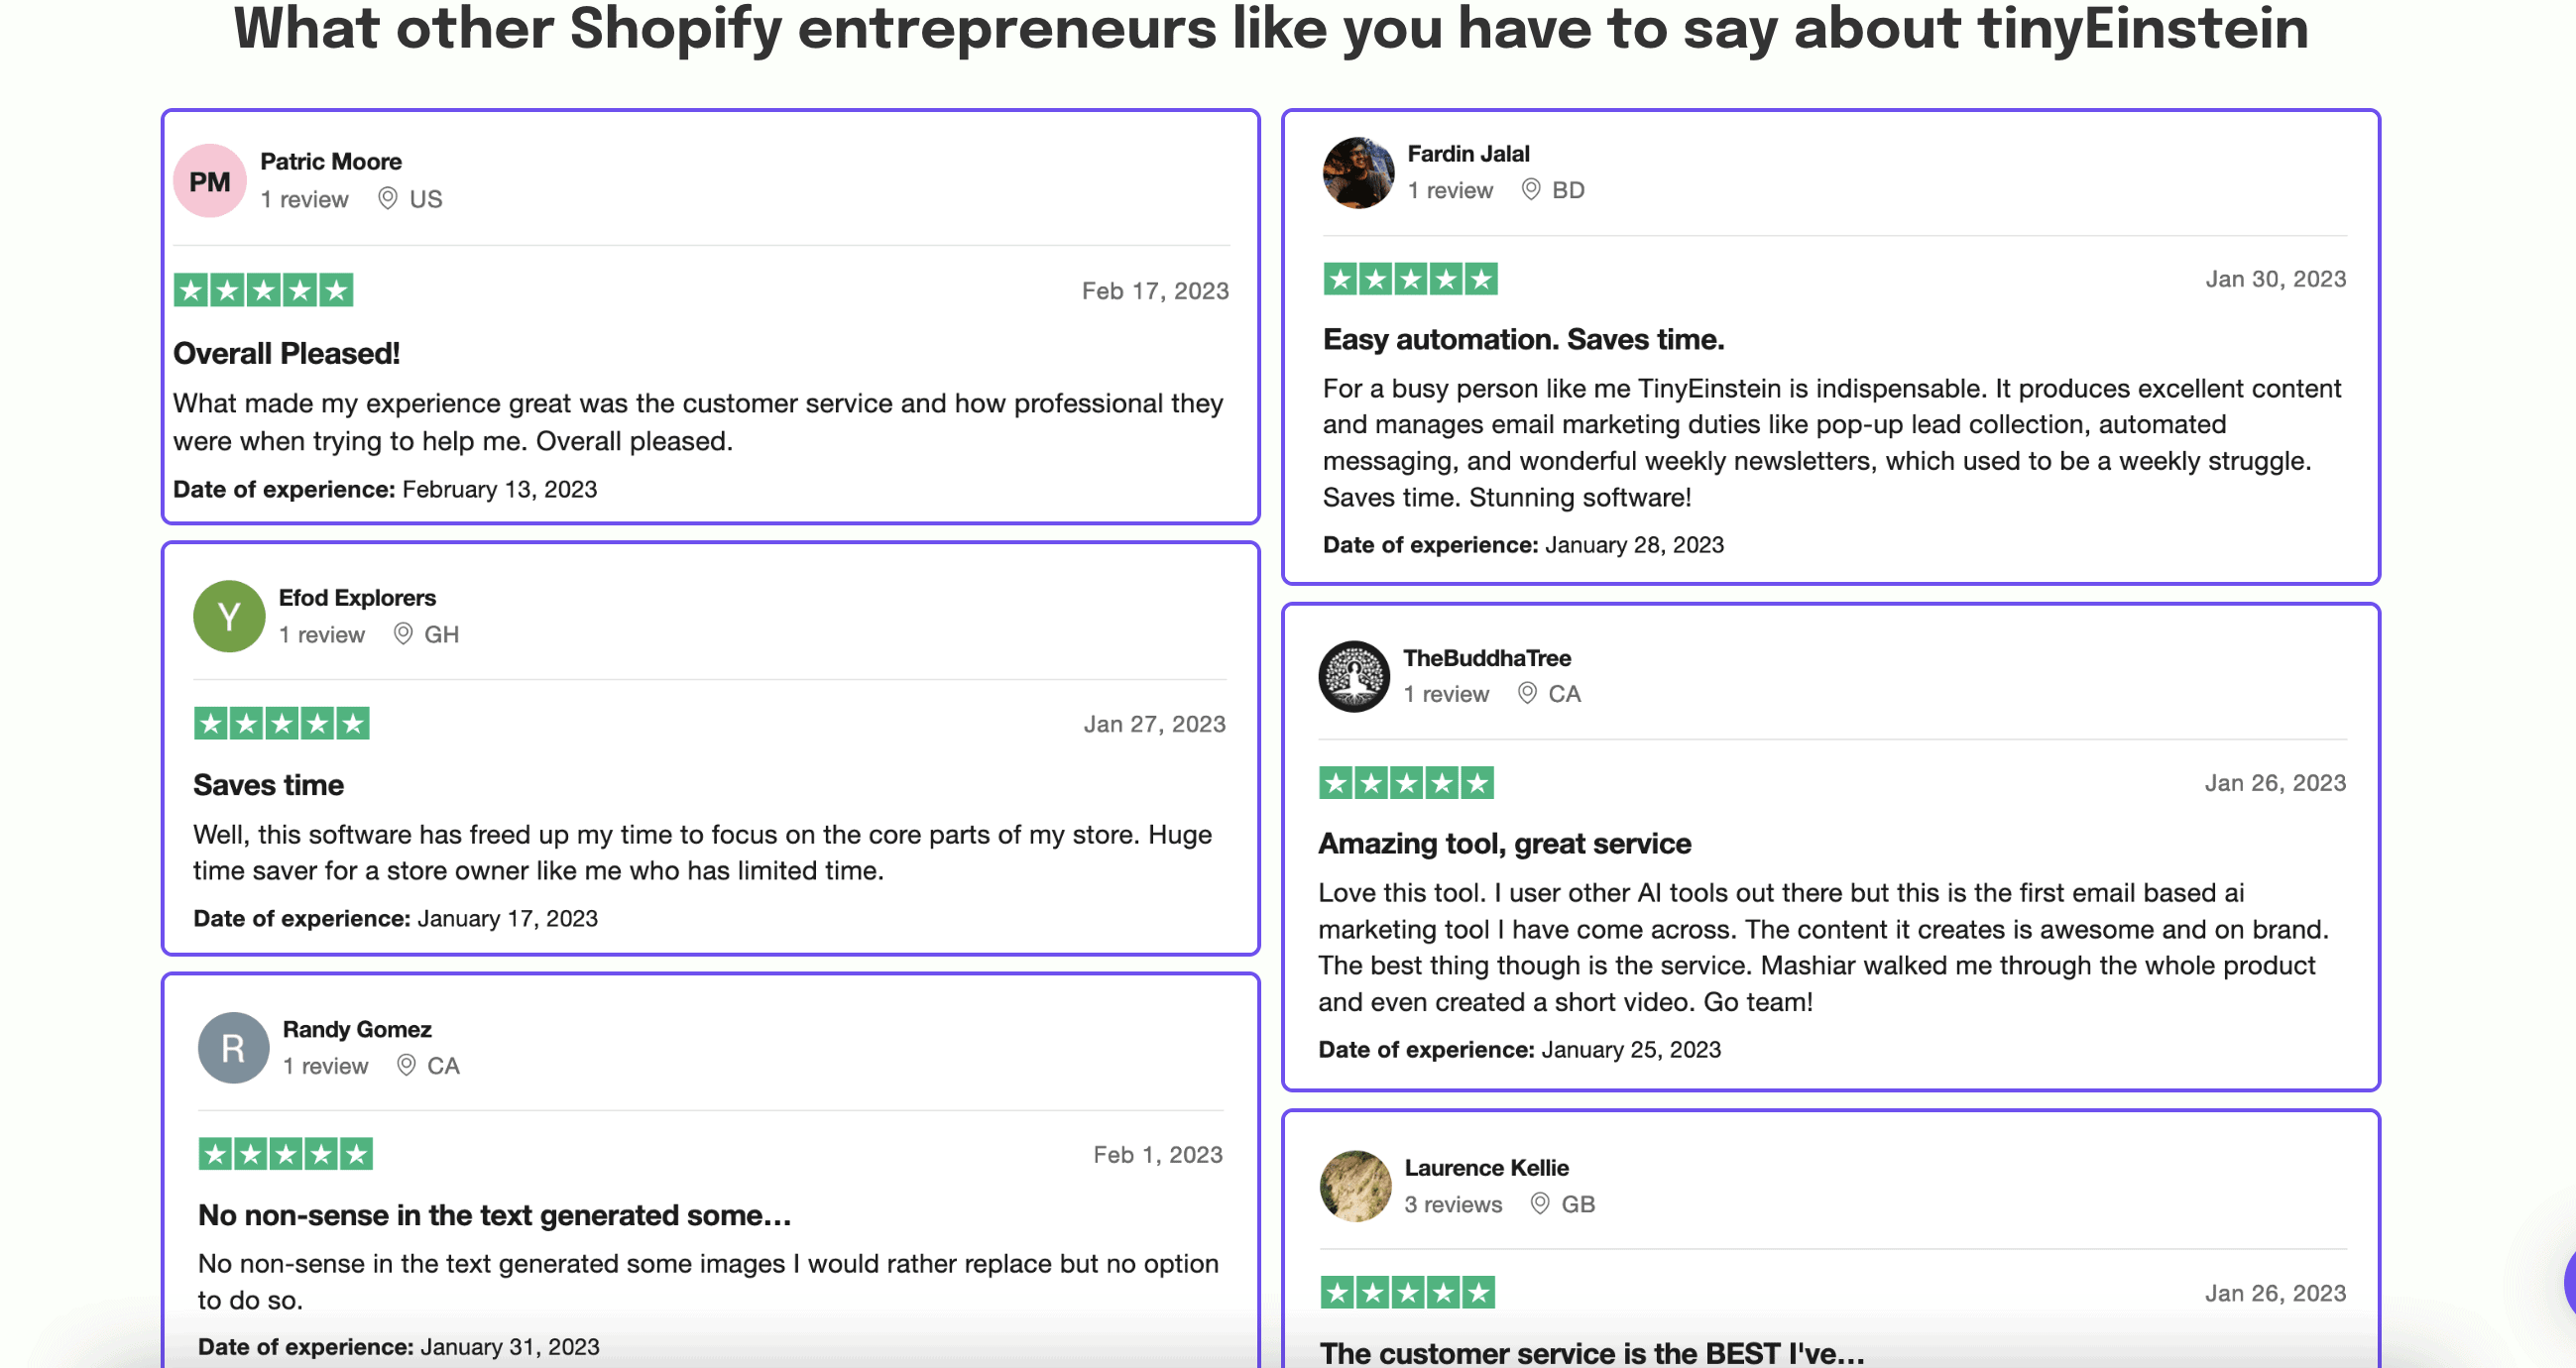The height and width of the screenshot is (1368, 2576).
Task: Click Fardin Jalal's profile photo
Action: pos(1357,173)
